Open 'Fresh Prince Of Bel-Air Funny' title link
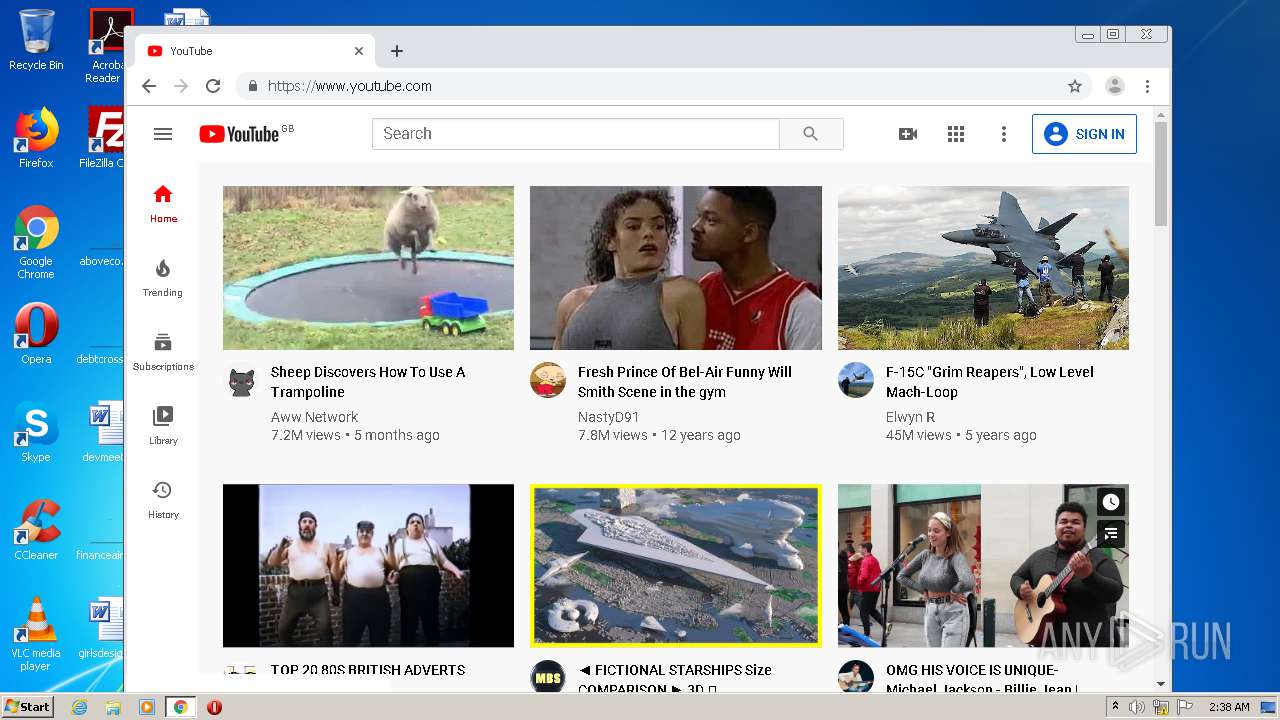 (x=685, y=382)
